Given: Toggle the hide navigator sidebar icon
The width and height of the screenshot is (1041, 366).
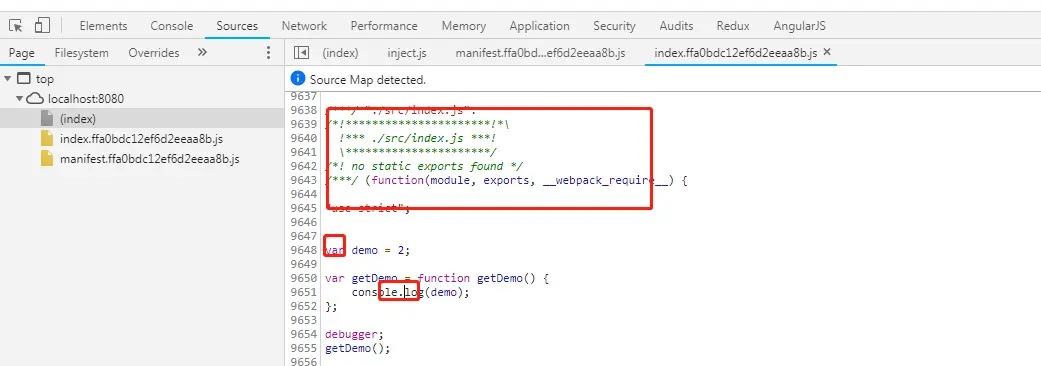Looking at the screenshot, I should [x=301, y=52].
